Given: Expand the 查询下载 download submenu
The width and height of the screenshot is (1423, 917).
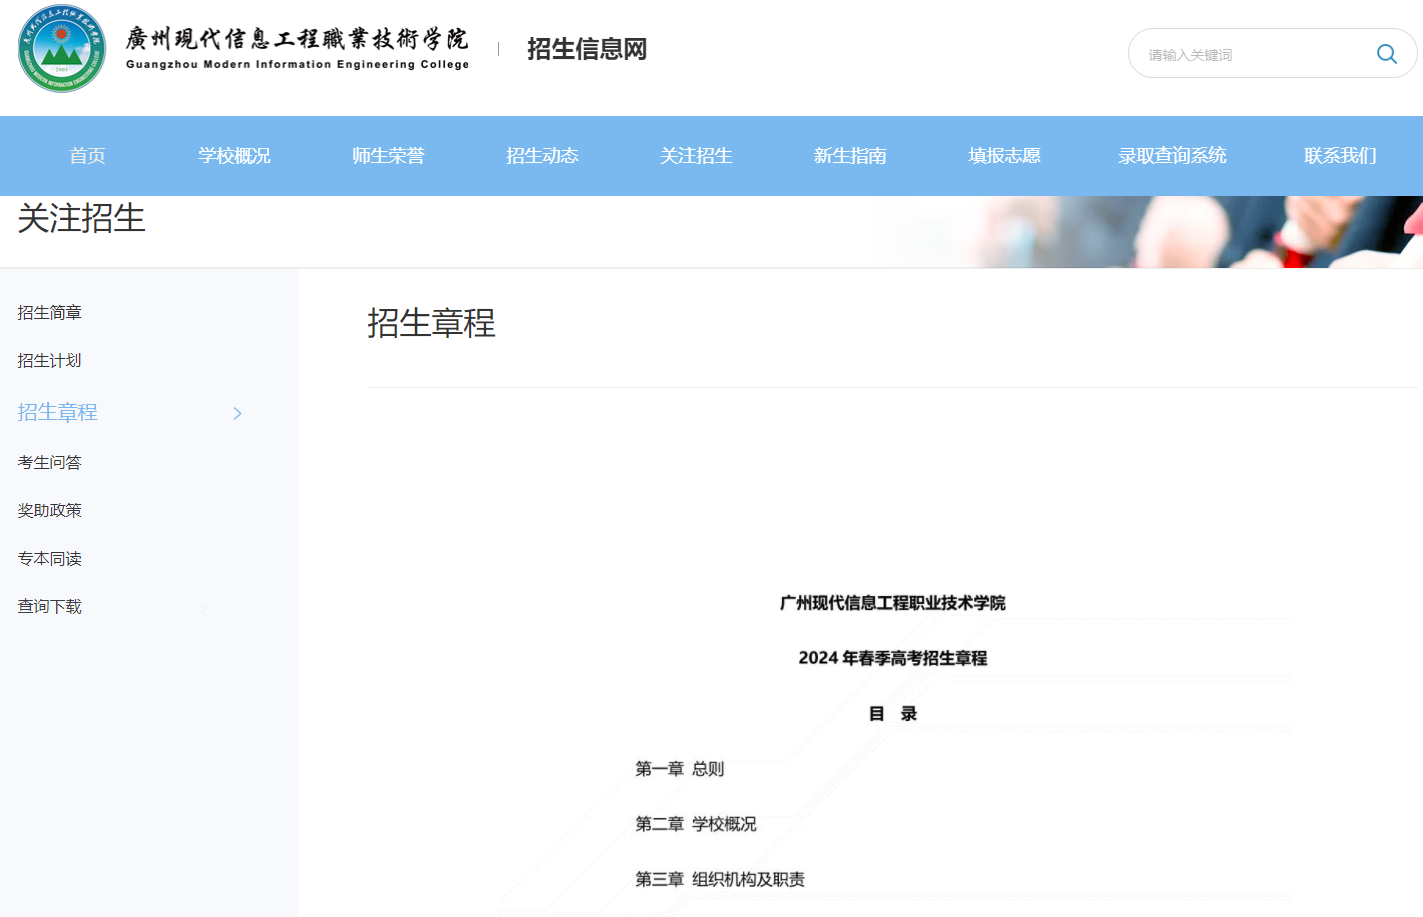Looking at the screenshot, I should [49, 606].
